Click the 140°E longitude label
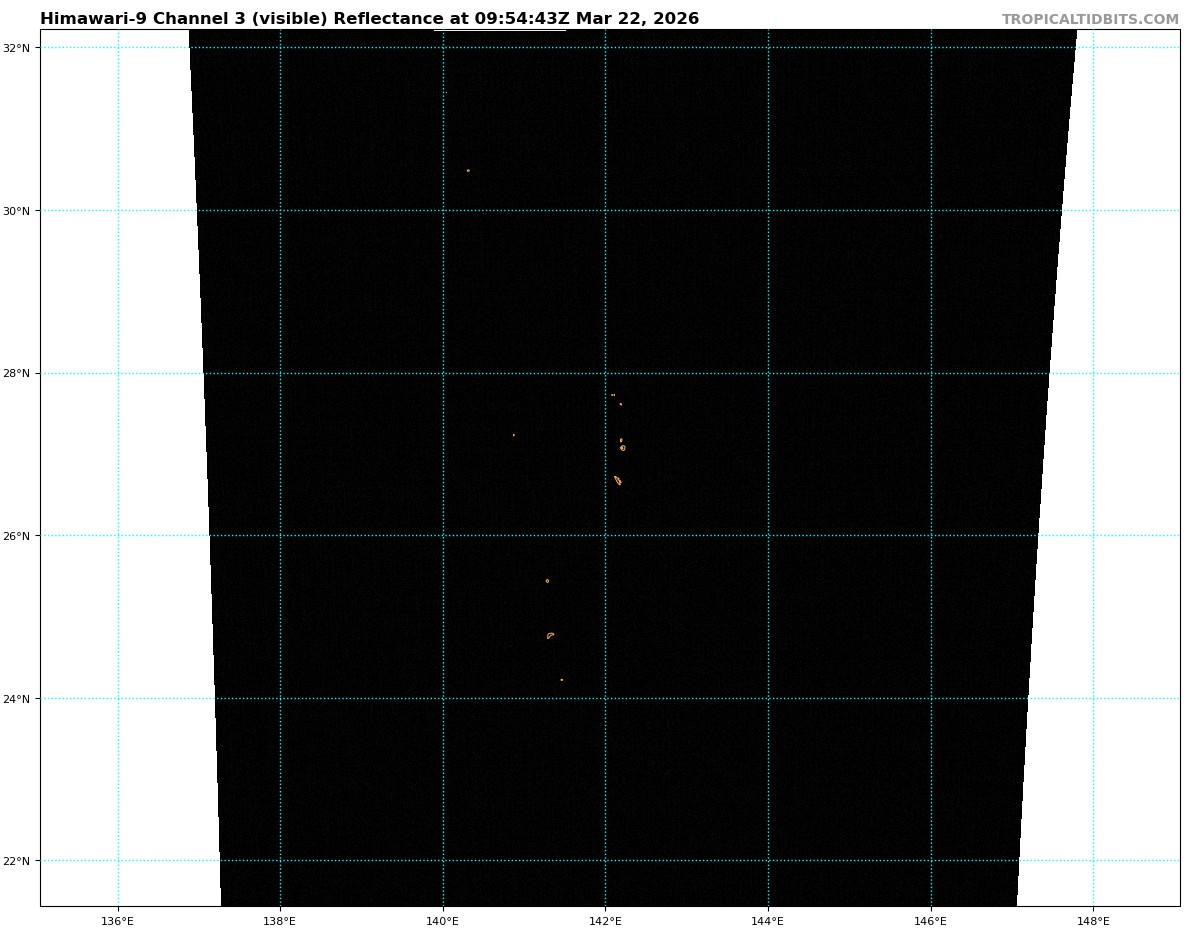Image resolution: width=1200 pixels, height=929 pixels. [x=443, y=920]
